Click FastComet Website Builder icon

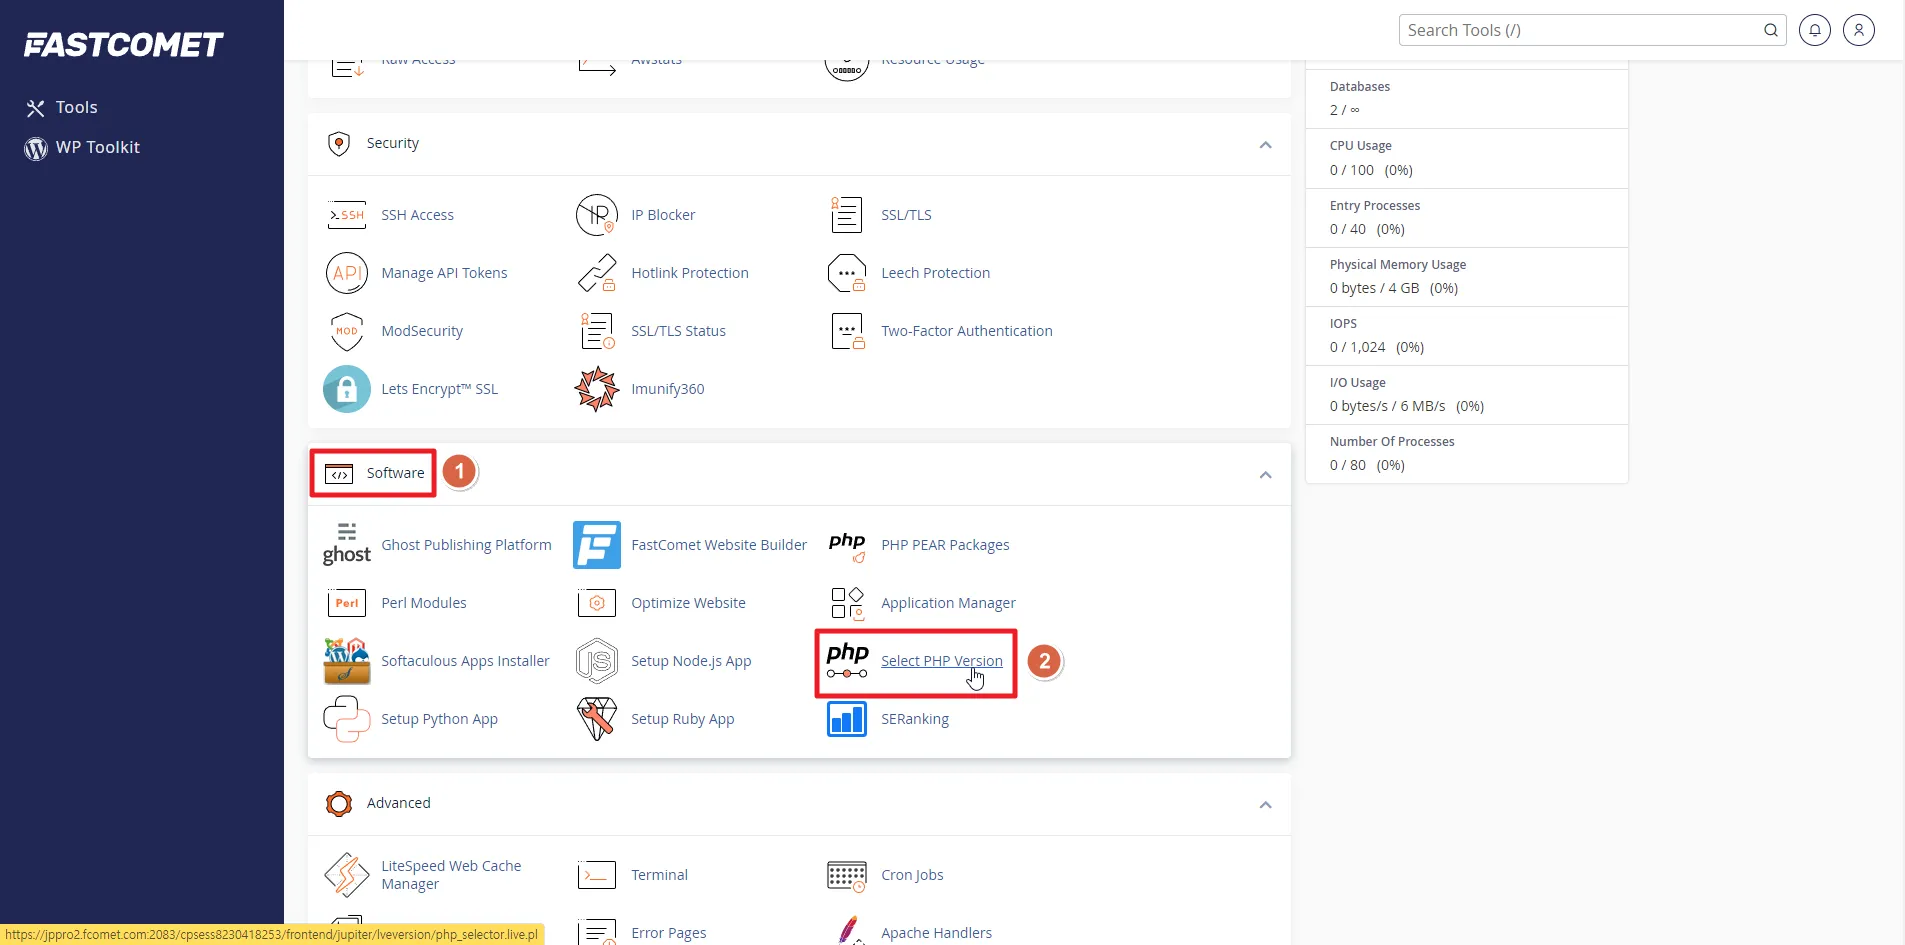tap(597, 545)
